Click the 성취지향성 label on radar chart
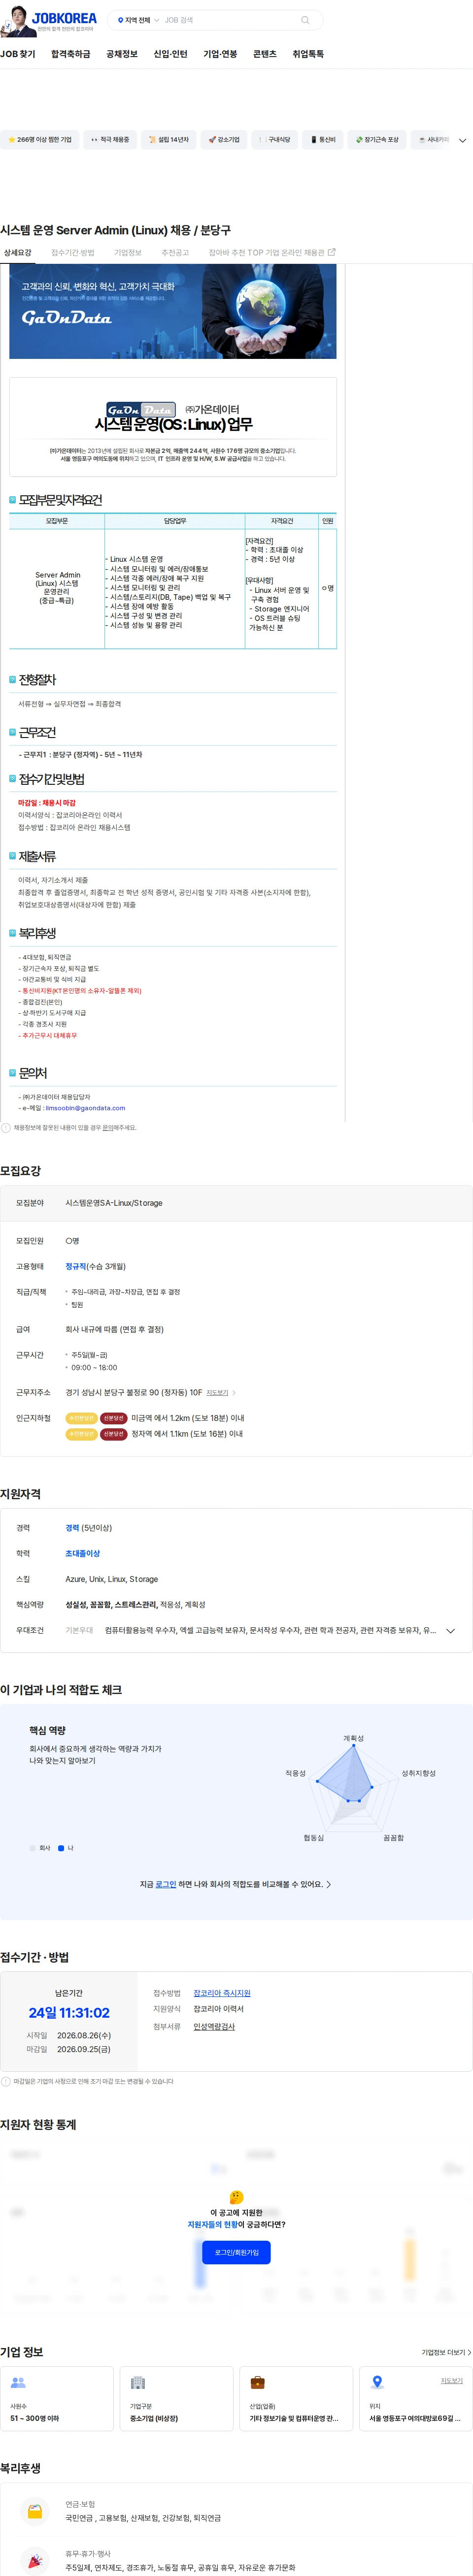This screenshot has width=473, height=2576. pos(418,1773)
